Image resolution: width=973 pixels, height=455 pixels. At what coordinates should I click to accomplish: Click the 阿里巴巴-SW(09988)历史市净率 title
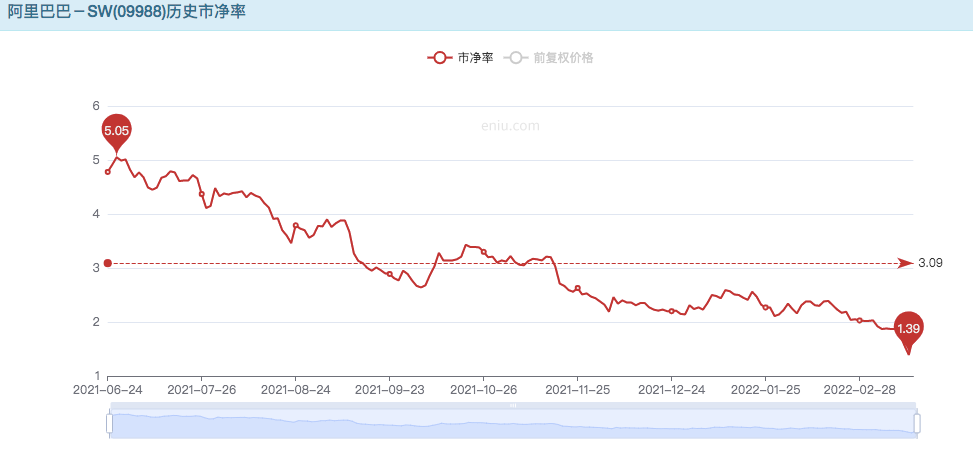tap(127, 11)
